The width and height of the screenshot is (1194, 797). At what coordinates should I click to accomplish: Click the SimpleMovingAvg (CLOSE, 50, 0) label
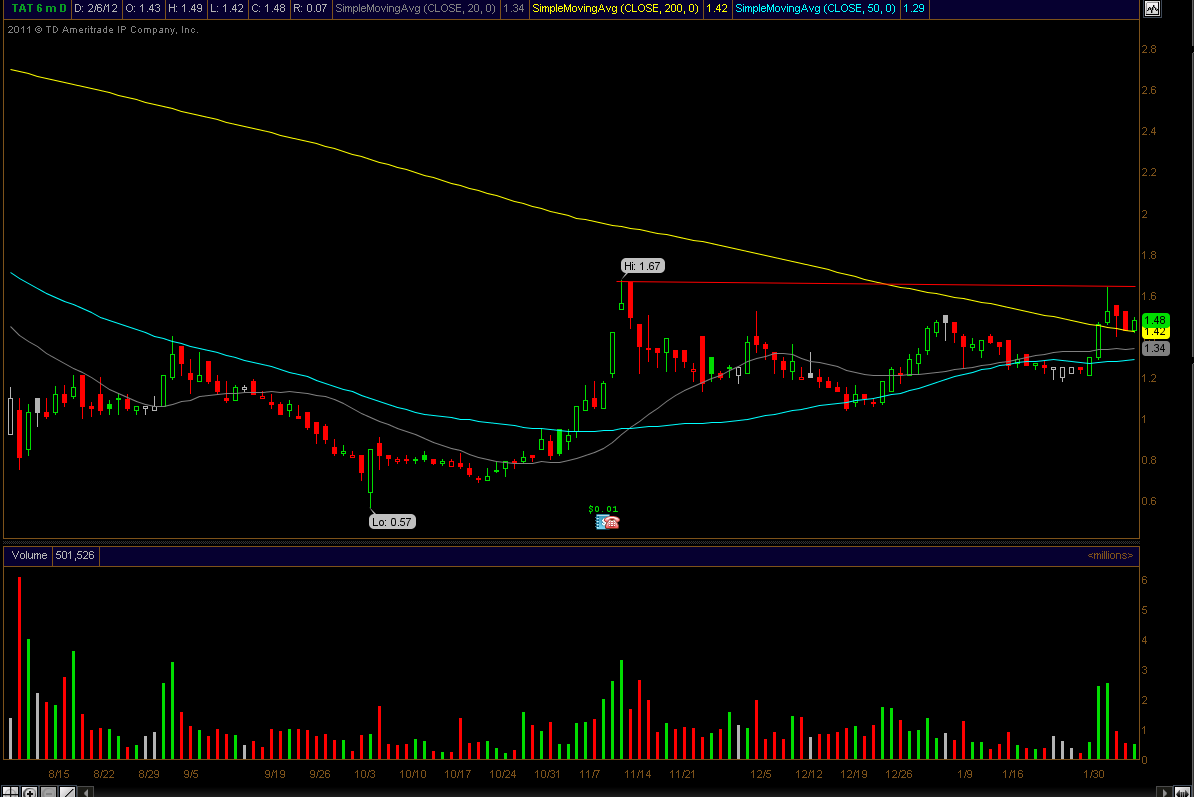point(816,8)
